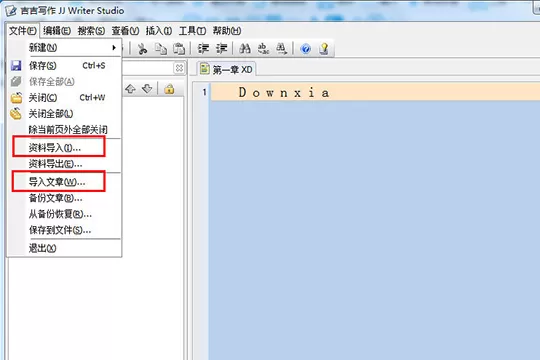Viewport: 540px width, 360px height.
Task: Click the Find Next binoculars-arrow icon
Action: pyautogui.click(x=281, y=49)
